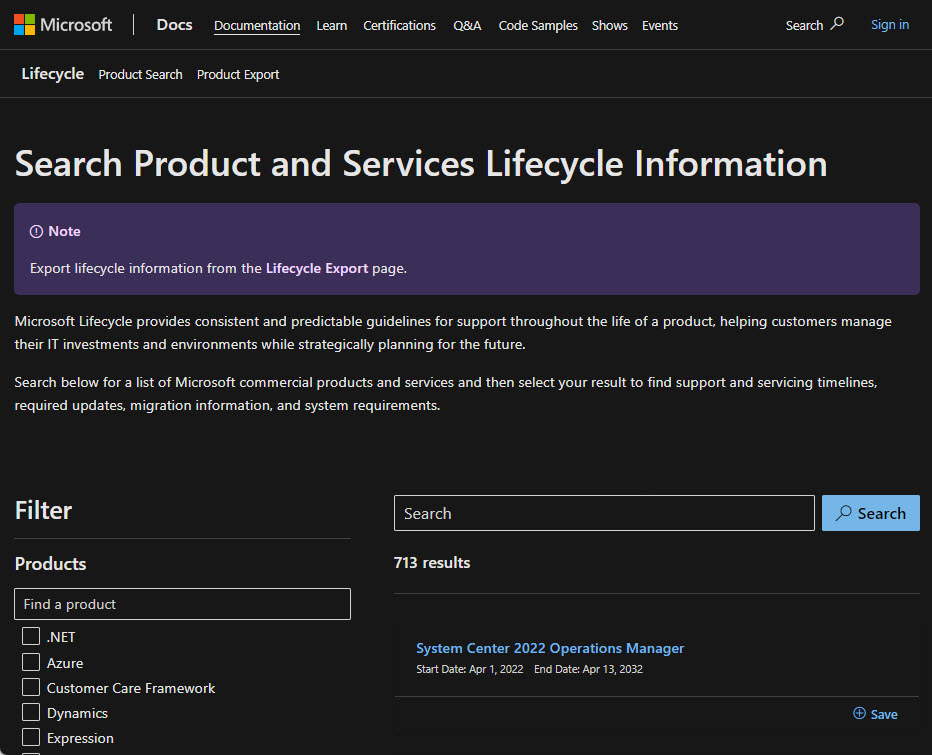Image resolution: width=932 pixels, height=755 pixels.
Task: Navigate to Q&A
Action: [x=467, y=26]
